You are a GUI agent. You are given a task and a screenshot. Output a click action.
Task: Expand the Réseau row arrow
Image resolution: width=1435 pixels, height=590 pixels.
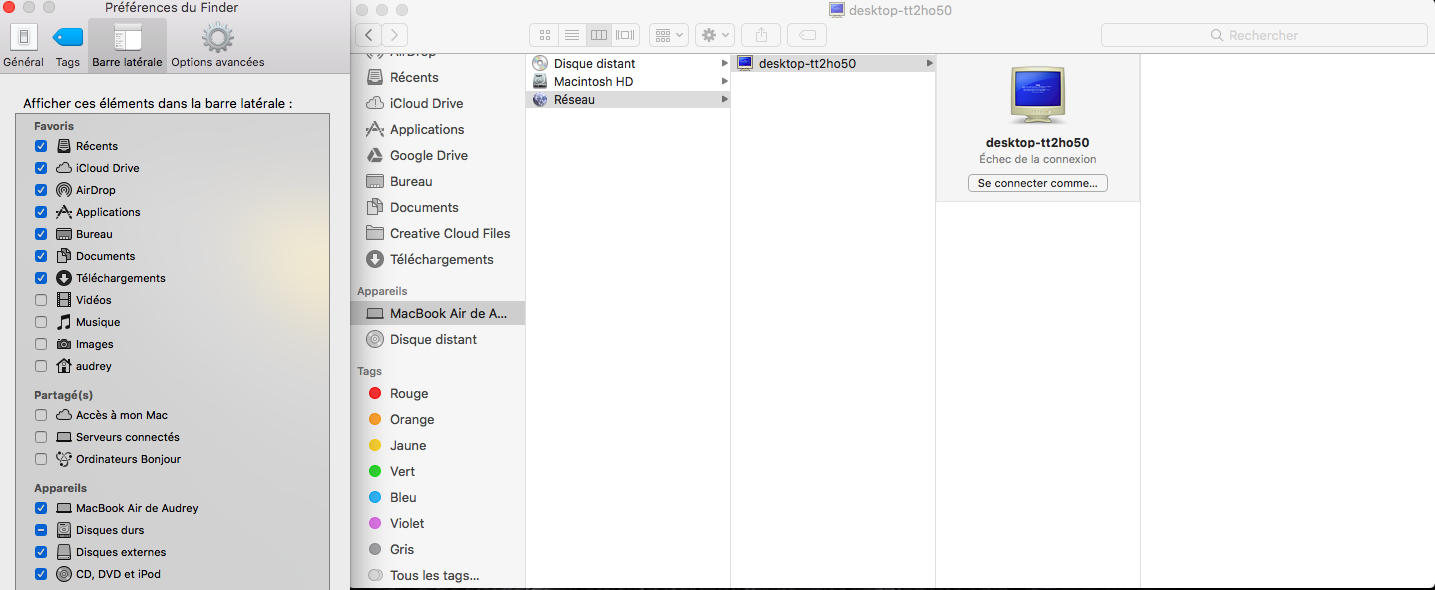click(724, 99)
